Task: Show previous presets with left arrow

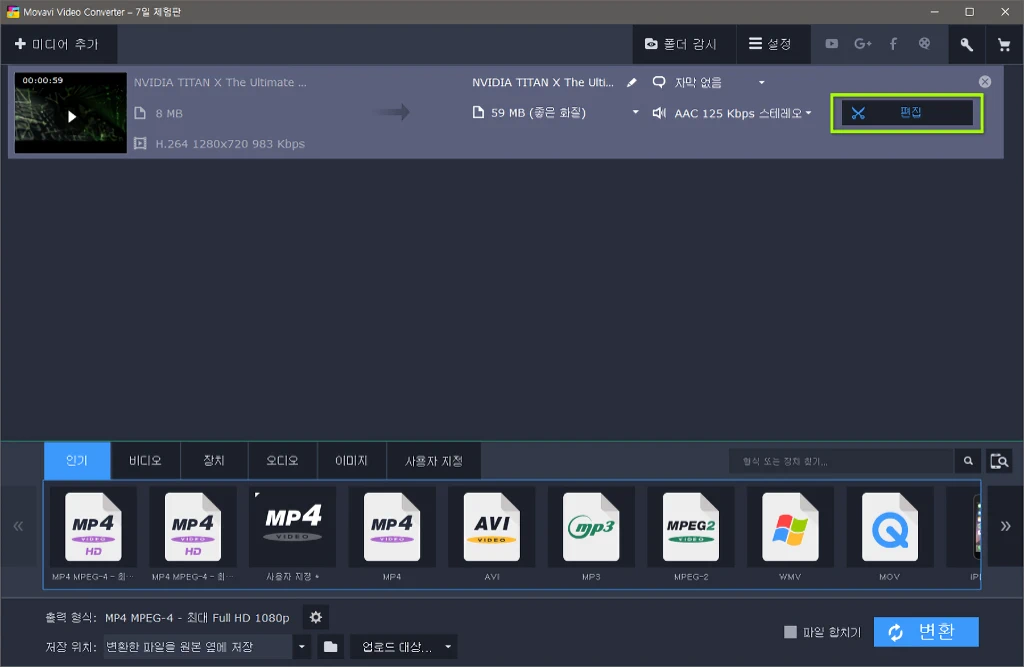Action: coord(18,526)
